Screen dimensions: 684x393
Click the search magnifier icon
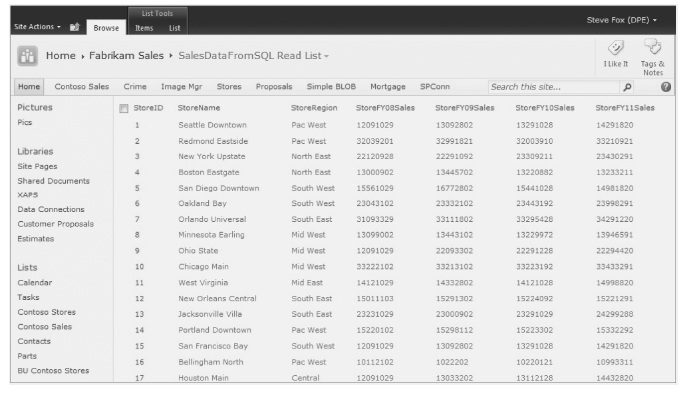click(627, 87)
